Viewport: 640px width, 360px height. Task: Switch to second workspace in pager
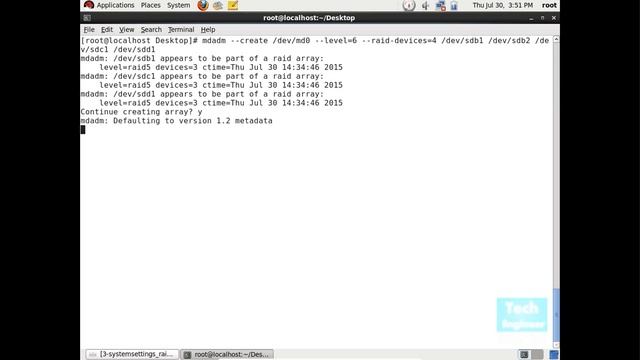pyautogui.click(x=537, y=354)
